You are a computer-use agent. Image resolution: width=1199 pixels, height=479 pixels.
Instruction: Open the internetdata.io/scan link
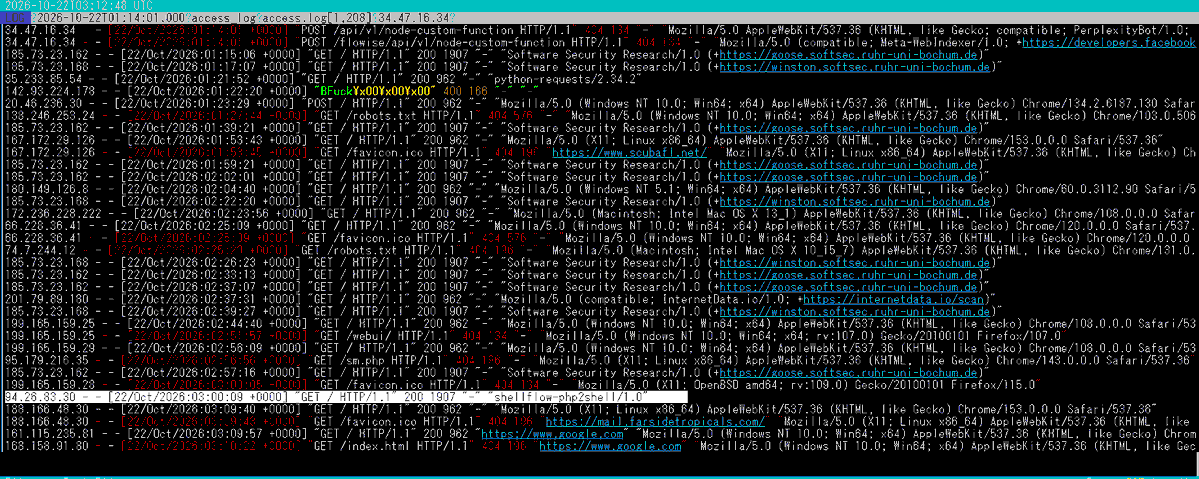(894, 299)
